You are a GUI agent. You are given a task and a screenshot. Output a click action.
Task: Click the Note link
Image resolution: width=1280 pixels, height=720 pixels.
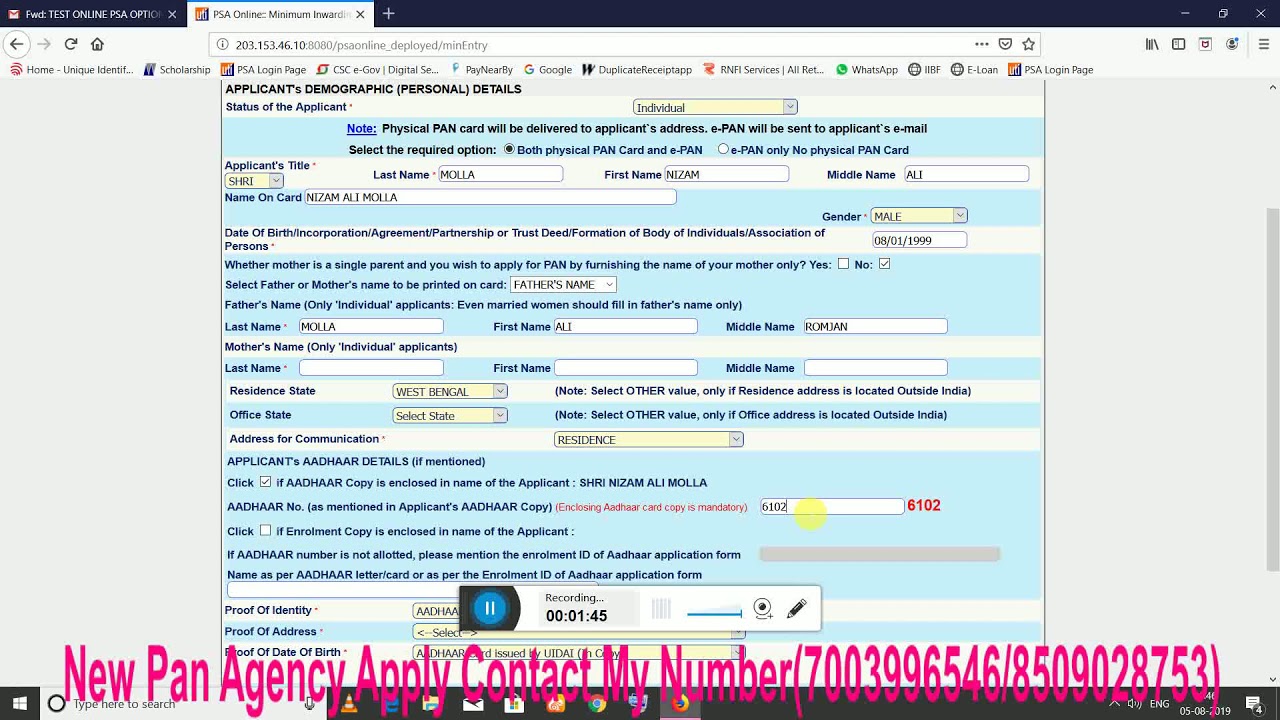click(x=361, y=128)
